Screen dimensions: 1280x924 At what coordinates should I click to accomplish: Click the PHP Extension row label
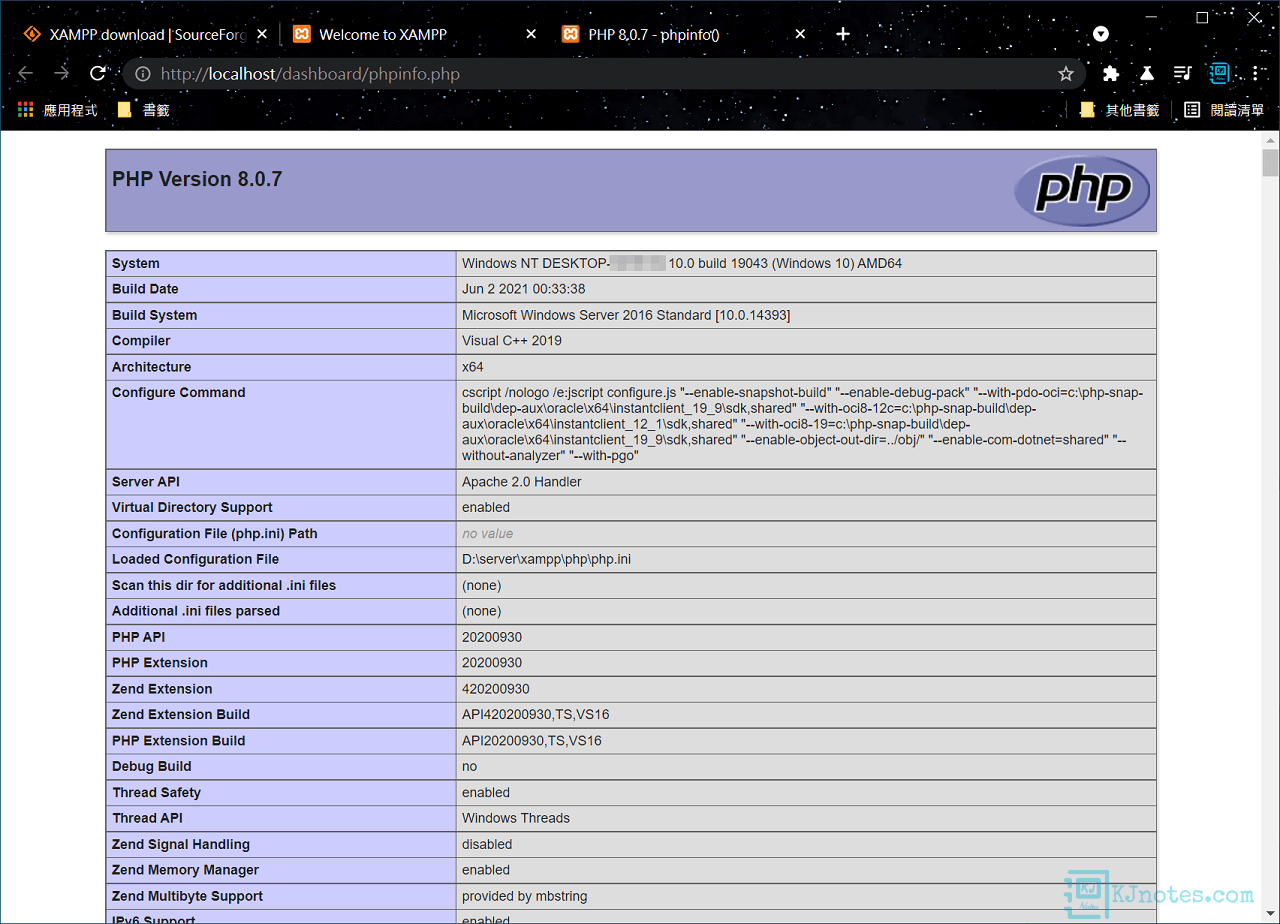pos(160,663)
